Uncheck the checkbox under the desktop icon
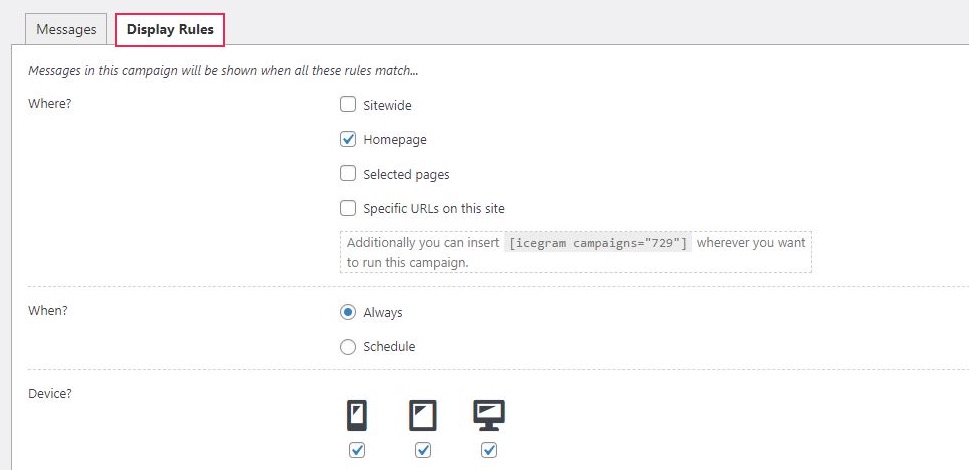This screenshot has width=969, height=470. [x=489, y=450]
